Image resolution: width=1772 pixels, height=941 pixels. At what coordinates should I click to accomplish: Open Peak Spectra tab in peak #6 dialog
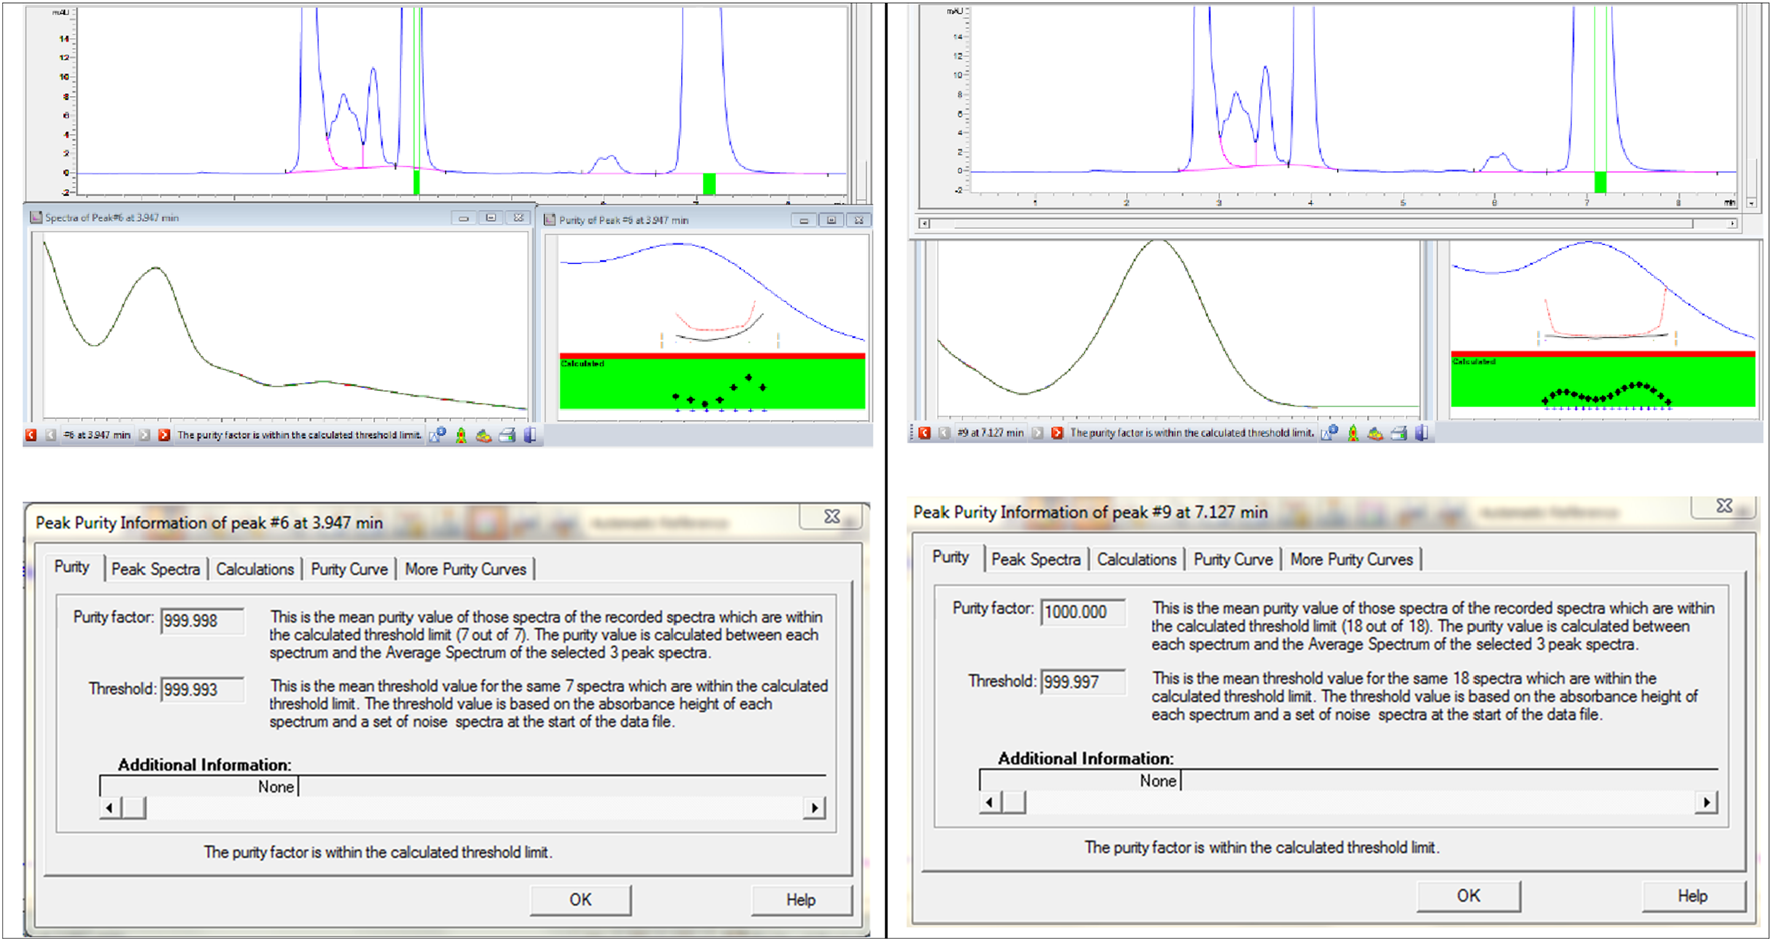click(155, 569)
